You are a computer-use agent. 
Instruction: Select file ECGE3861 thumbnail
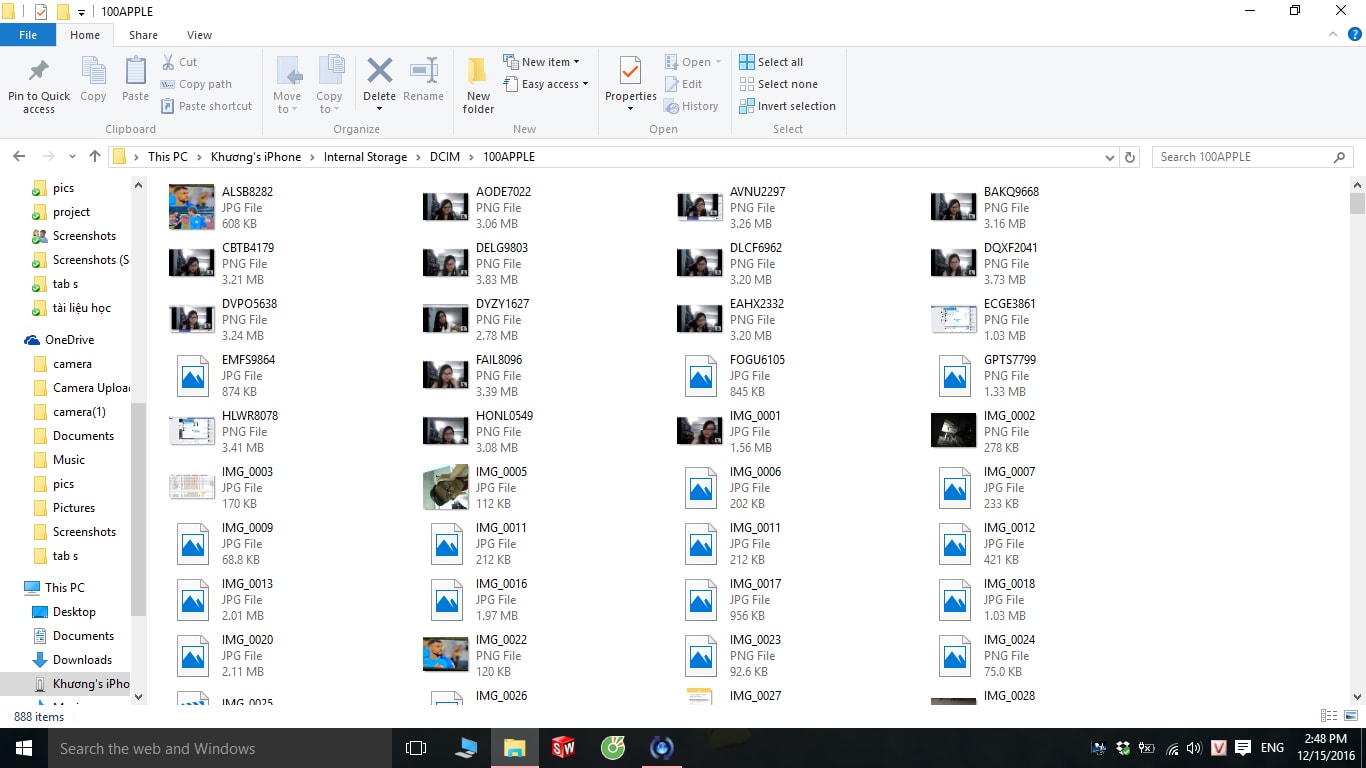click(954, 319)
